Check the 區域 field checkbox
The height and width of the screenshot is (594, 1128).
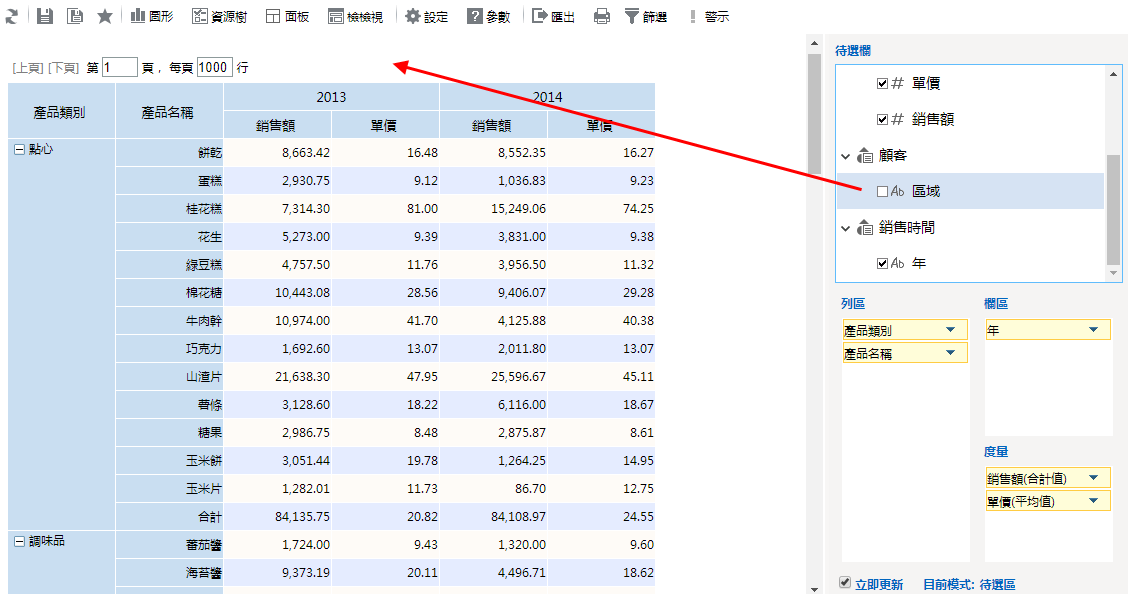point(882,191)
